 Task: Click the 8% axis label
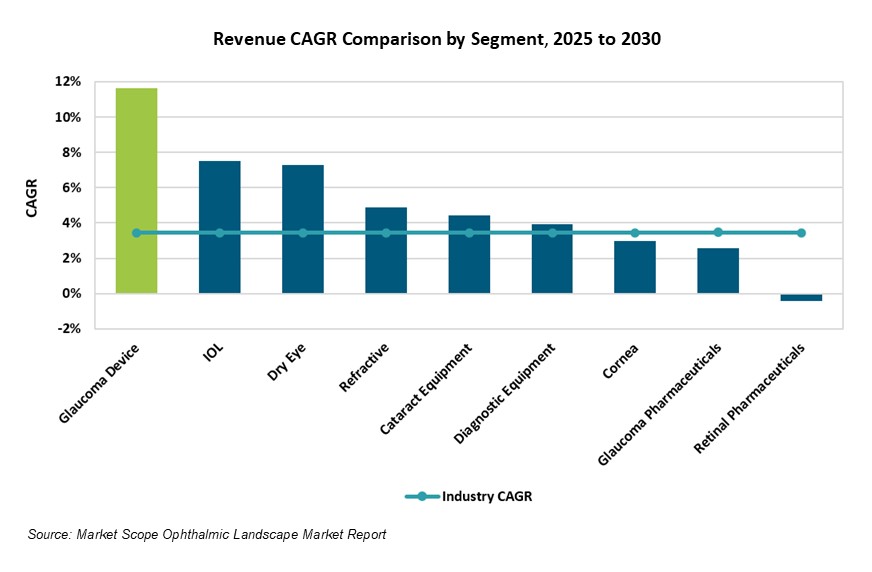click(x=72, y=152)
